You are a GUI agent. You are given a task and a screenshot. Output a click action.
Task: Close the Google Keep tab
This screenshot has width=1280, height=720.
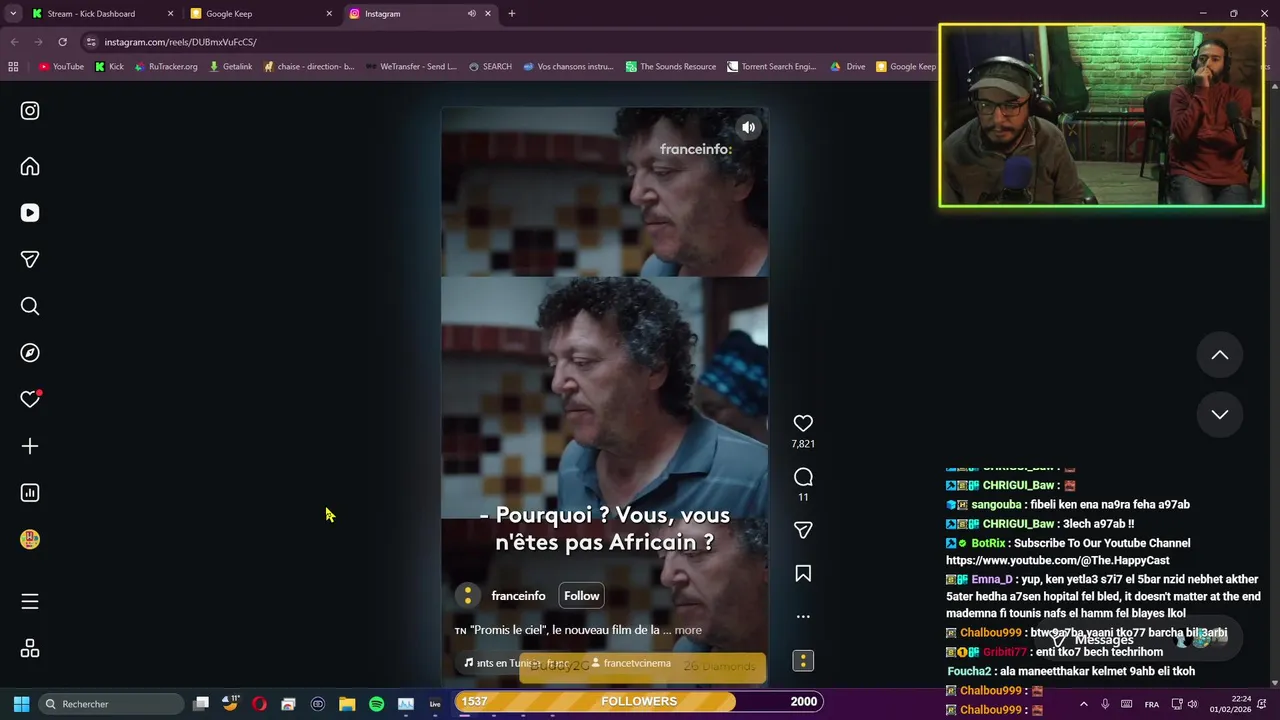329,14
